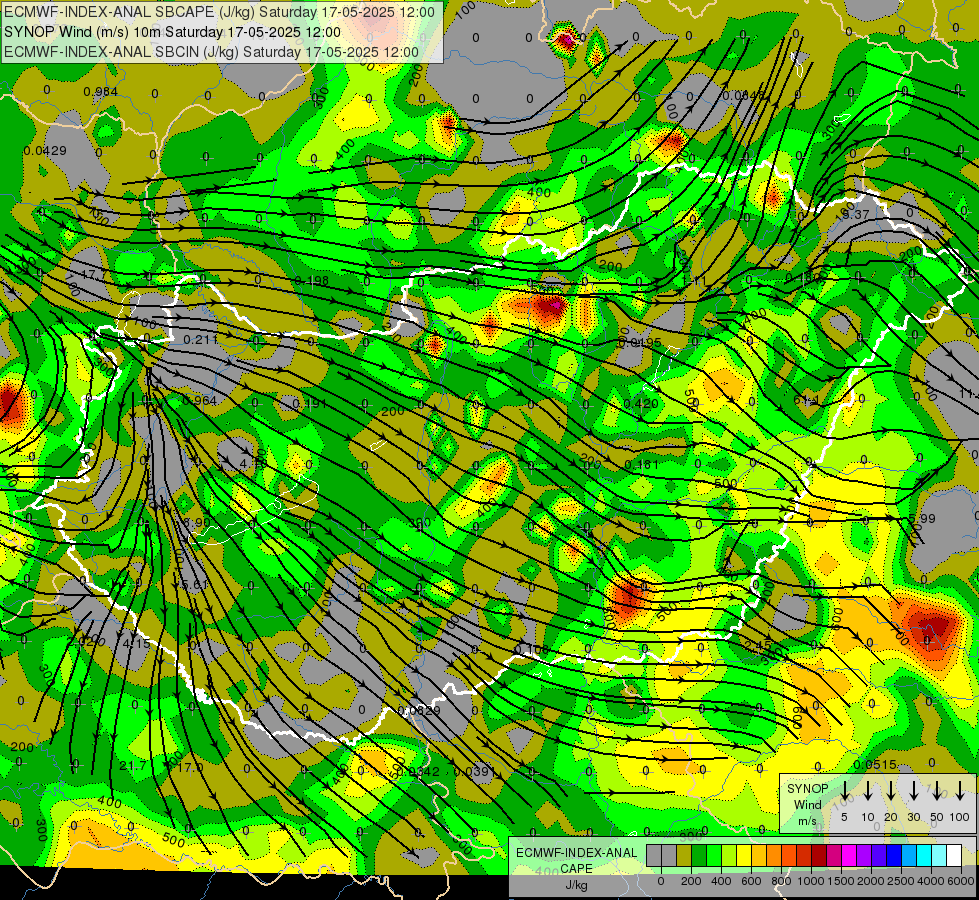
Task: Click the station value 21.7 on the map
Action: point(132,766)
